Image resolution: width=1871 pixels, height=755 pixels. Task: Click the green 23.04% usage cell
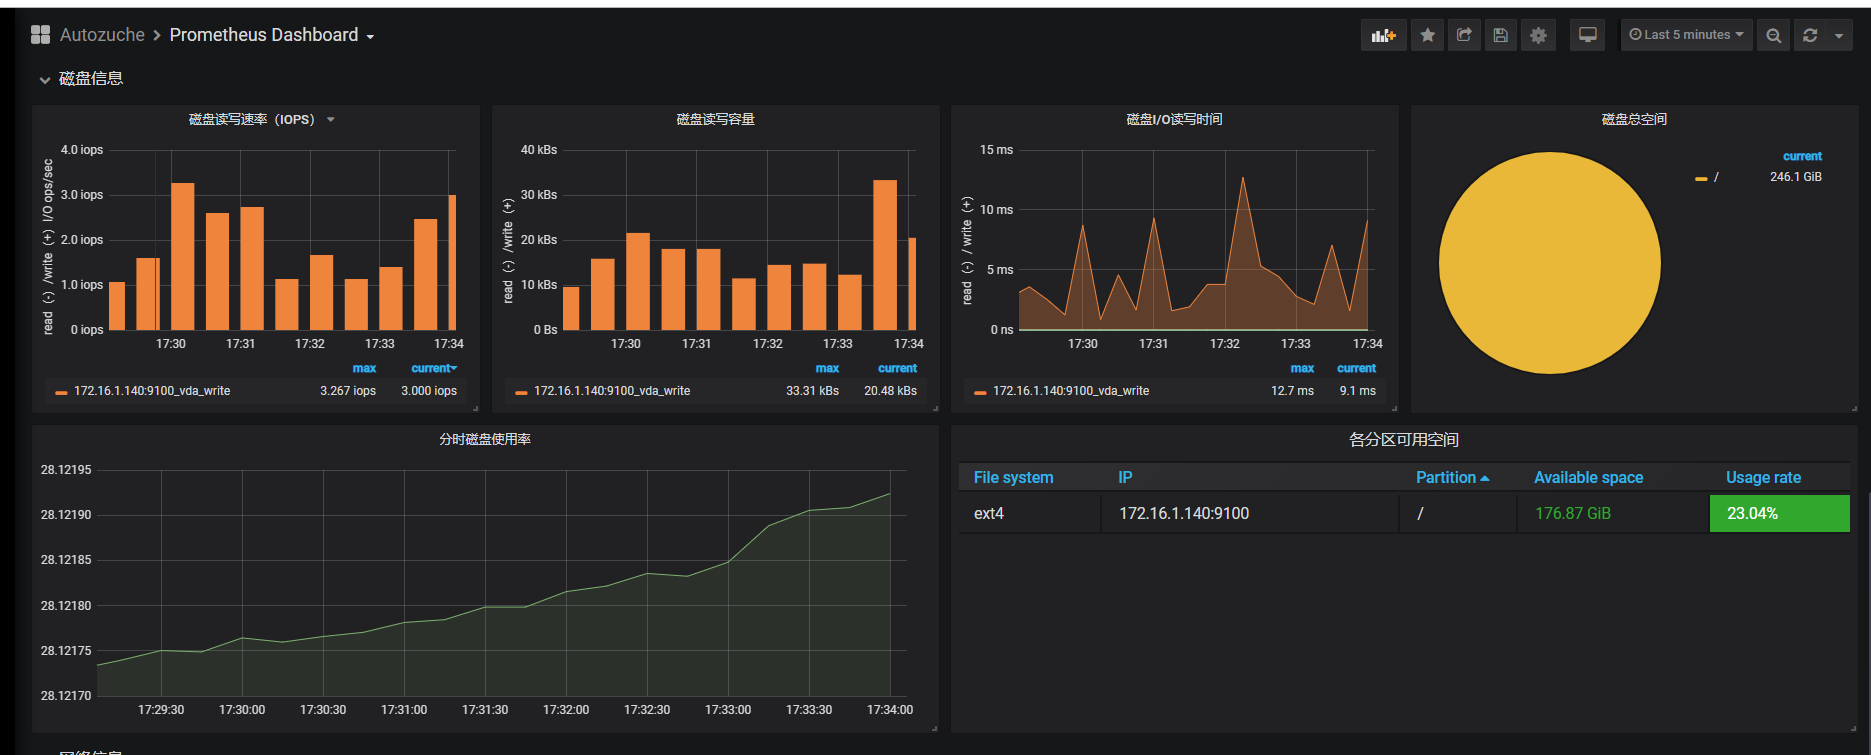1779,513
